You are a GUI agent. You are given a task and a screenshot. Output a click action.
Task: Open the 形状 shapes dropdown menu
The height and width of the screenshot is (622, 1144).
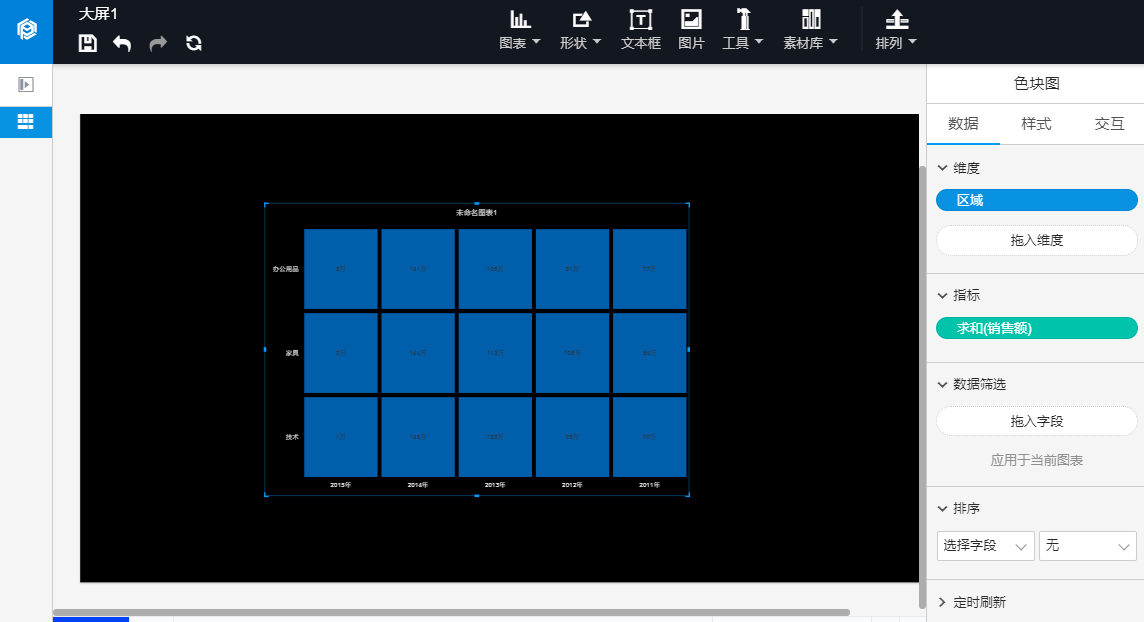click(580, 30)
